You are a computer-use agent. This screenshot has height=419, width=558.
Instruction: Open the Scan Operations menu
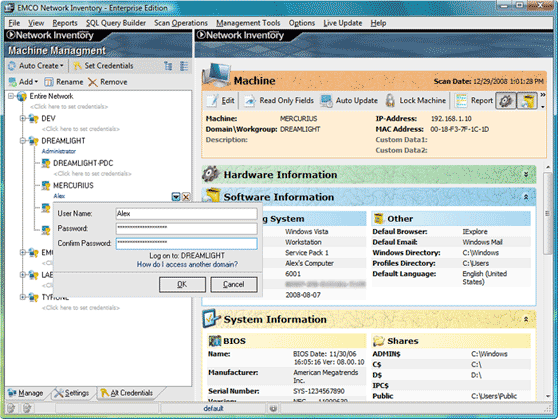coord(181,23)
